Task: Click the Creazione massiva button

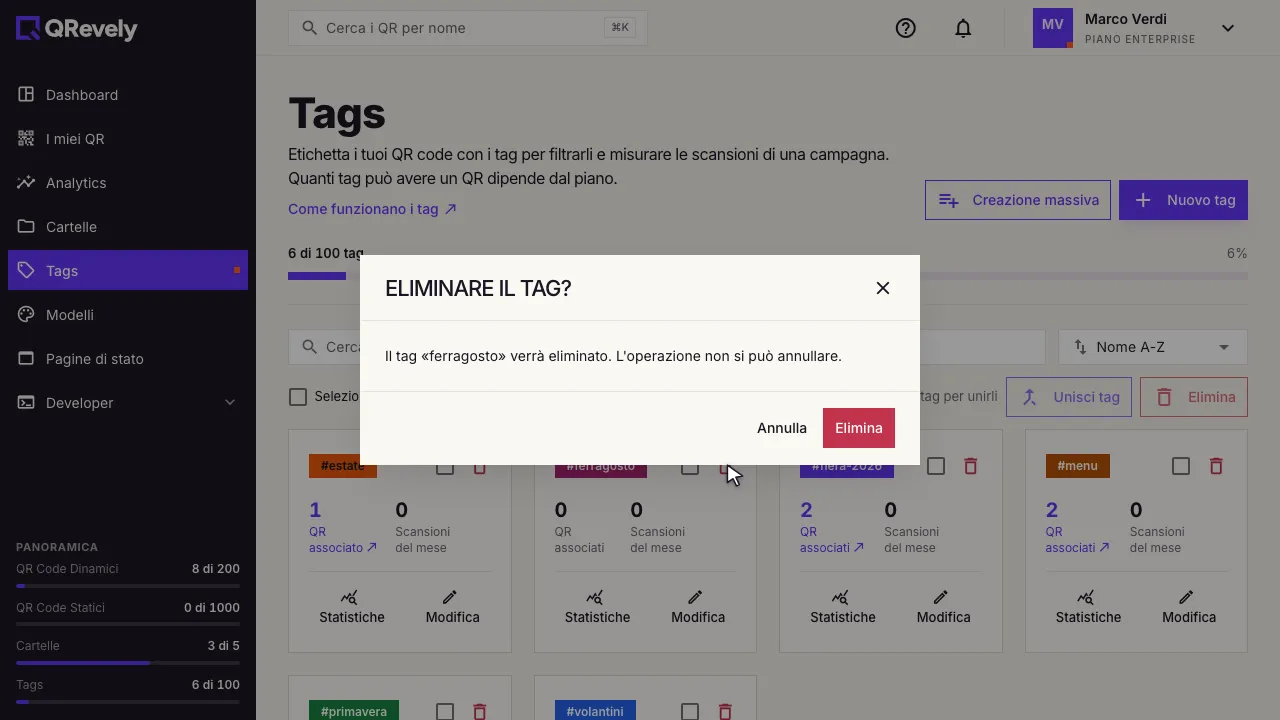Action: [1018, 200]
